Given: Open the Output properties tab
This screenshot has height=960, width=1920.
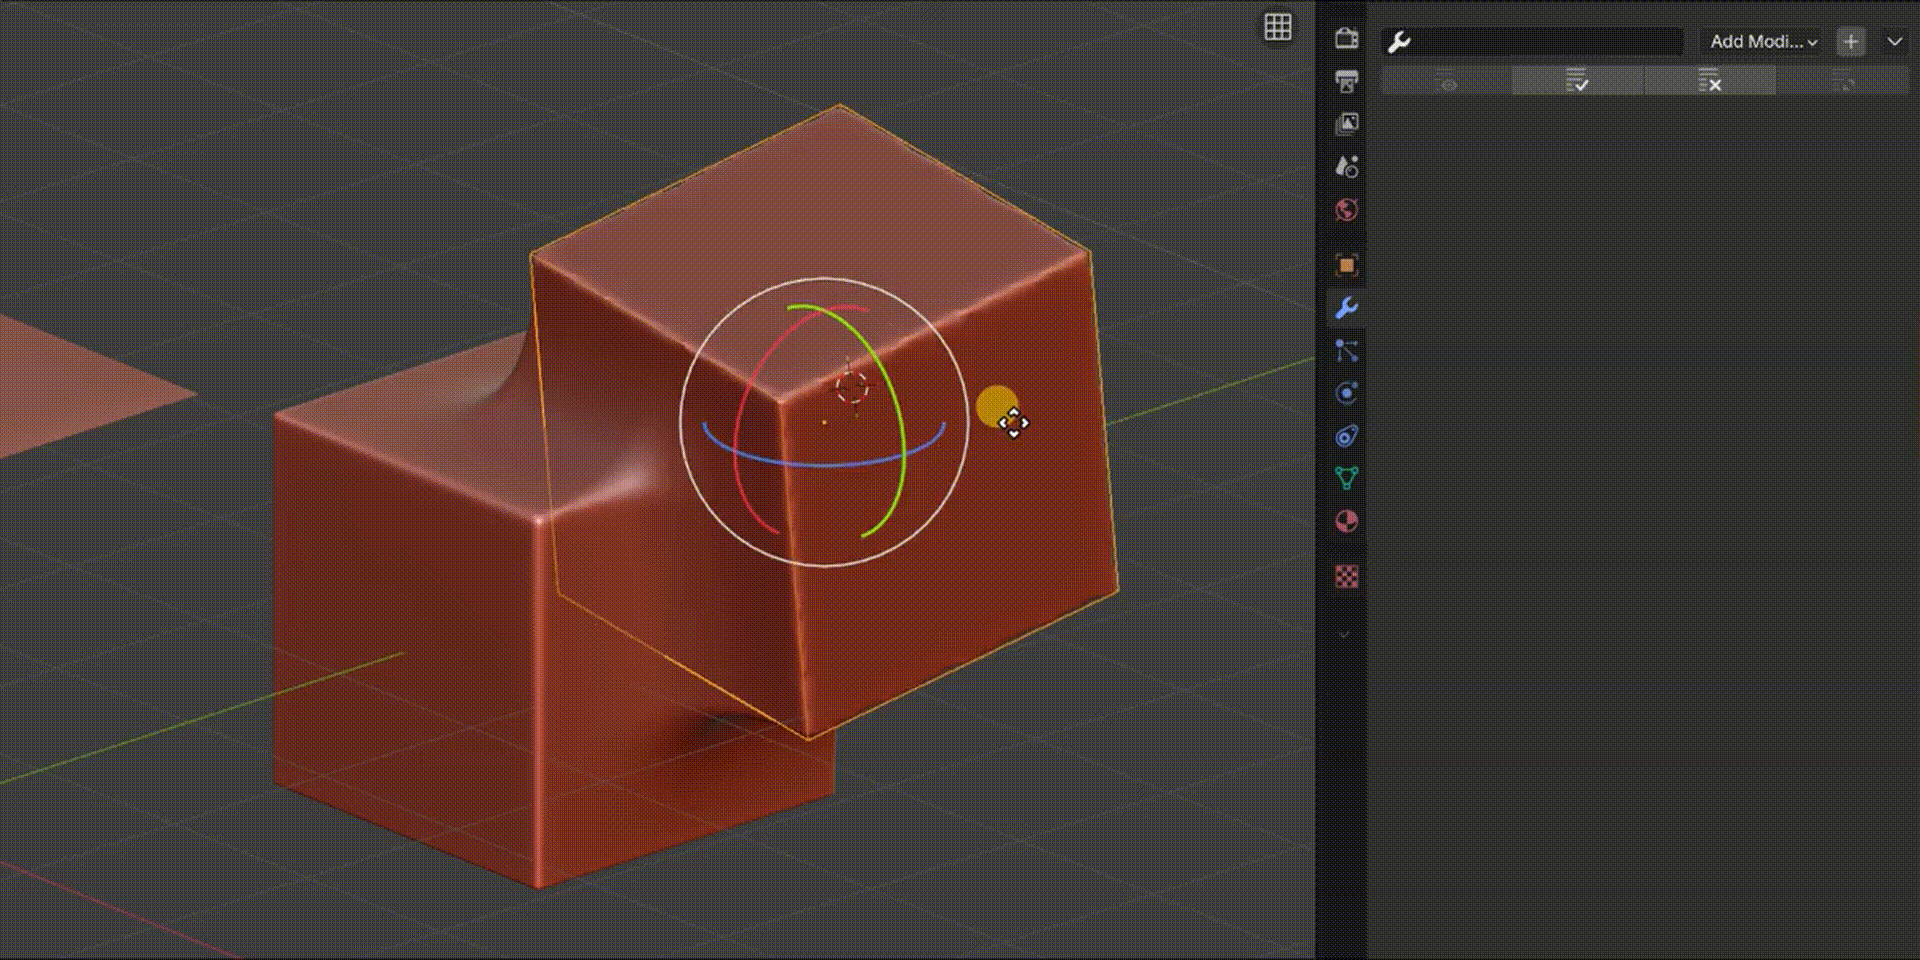Looking at the screenshot, I should coord(1346,81).
